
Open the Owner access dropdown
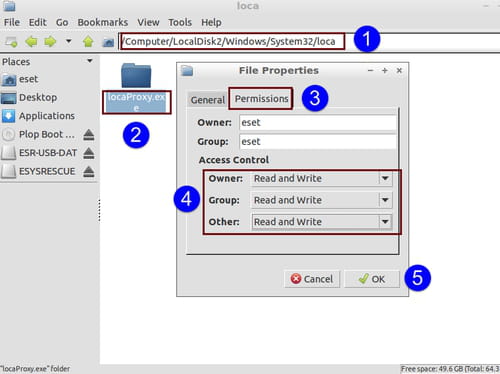point(322,178)
